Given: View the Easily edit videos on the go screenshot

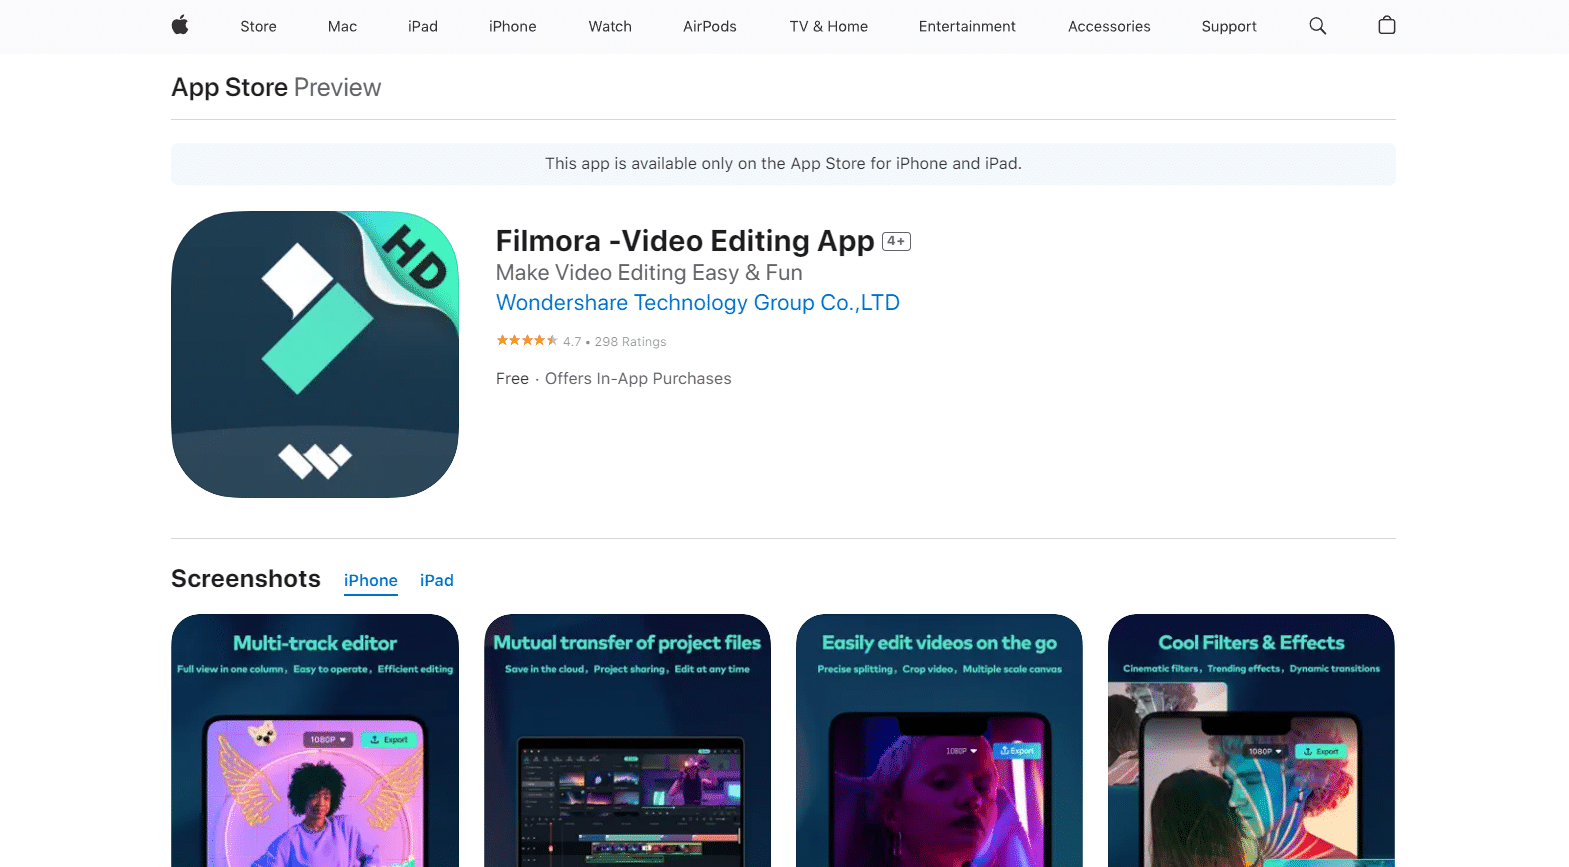Looking at the screenshot, I should pos(939,740).
